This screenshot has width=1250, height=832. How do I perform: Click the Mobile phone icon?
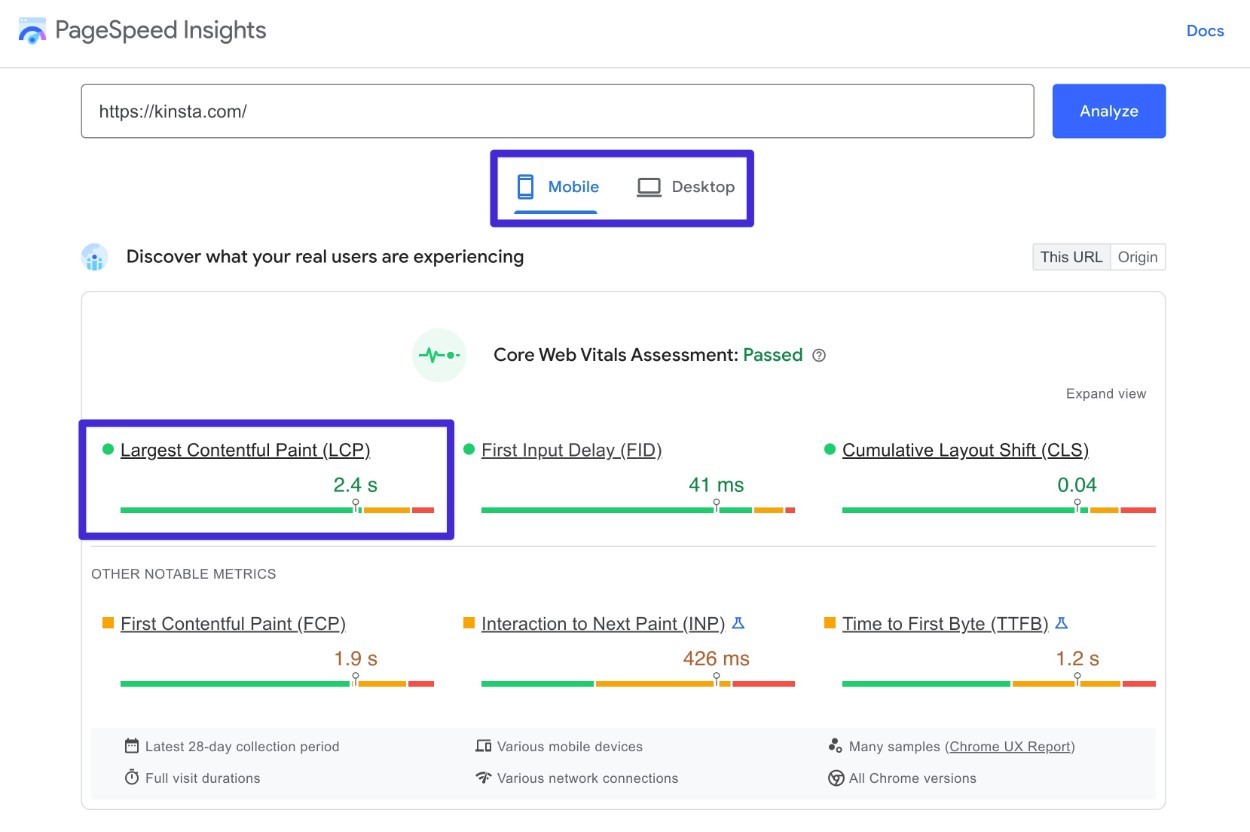524,186
